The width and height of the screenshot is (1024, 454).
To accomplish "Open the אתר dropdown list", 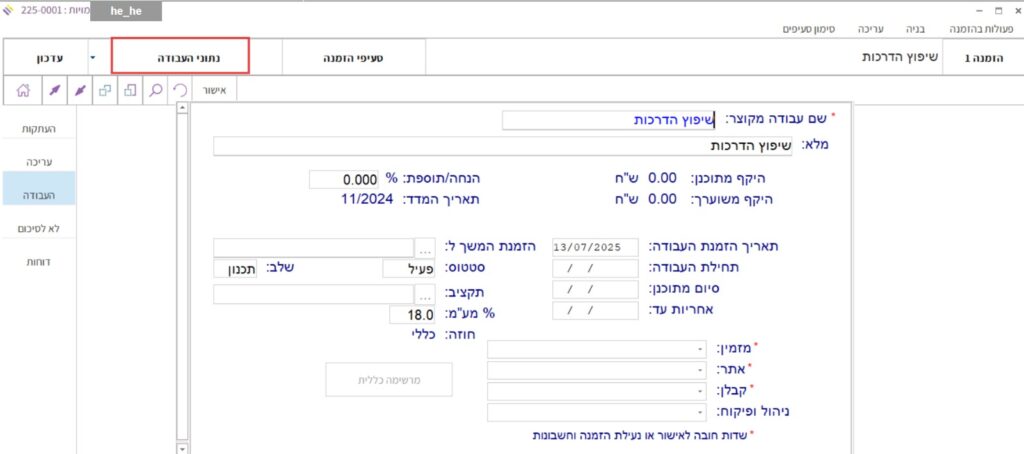I will click(x=699, y=370).
